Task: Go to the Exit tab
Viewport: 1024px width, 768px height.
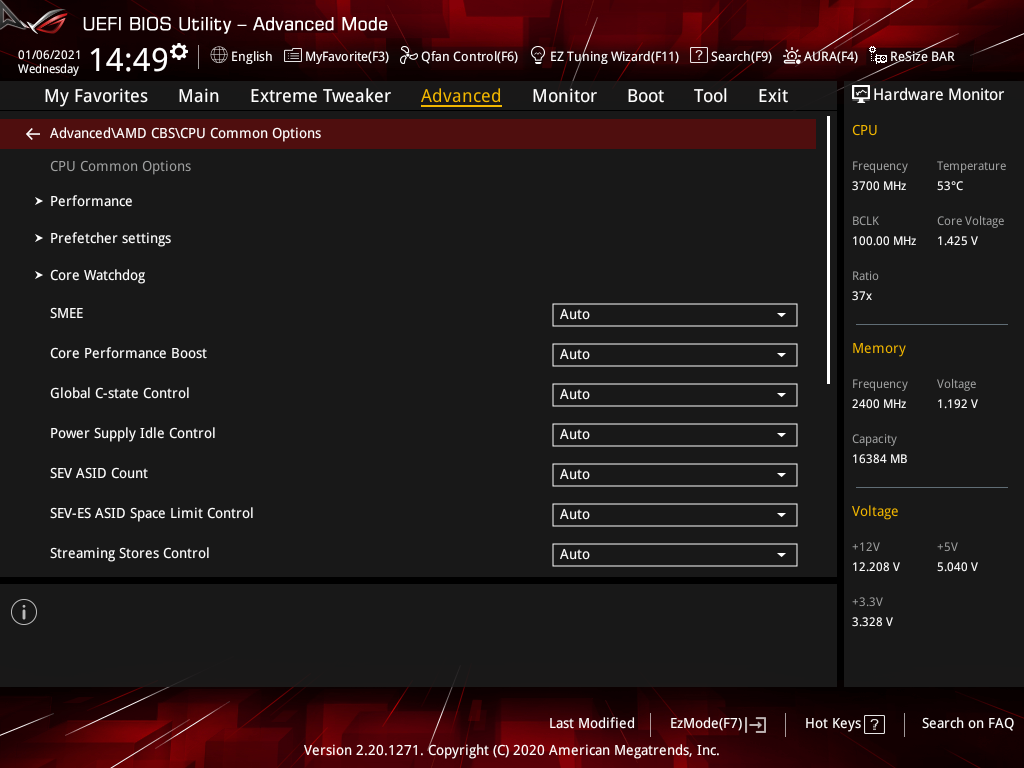Action: point(773,96)
